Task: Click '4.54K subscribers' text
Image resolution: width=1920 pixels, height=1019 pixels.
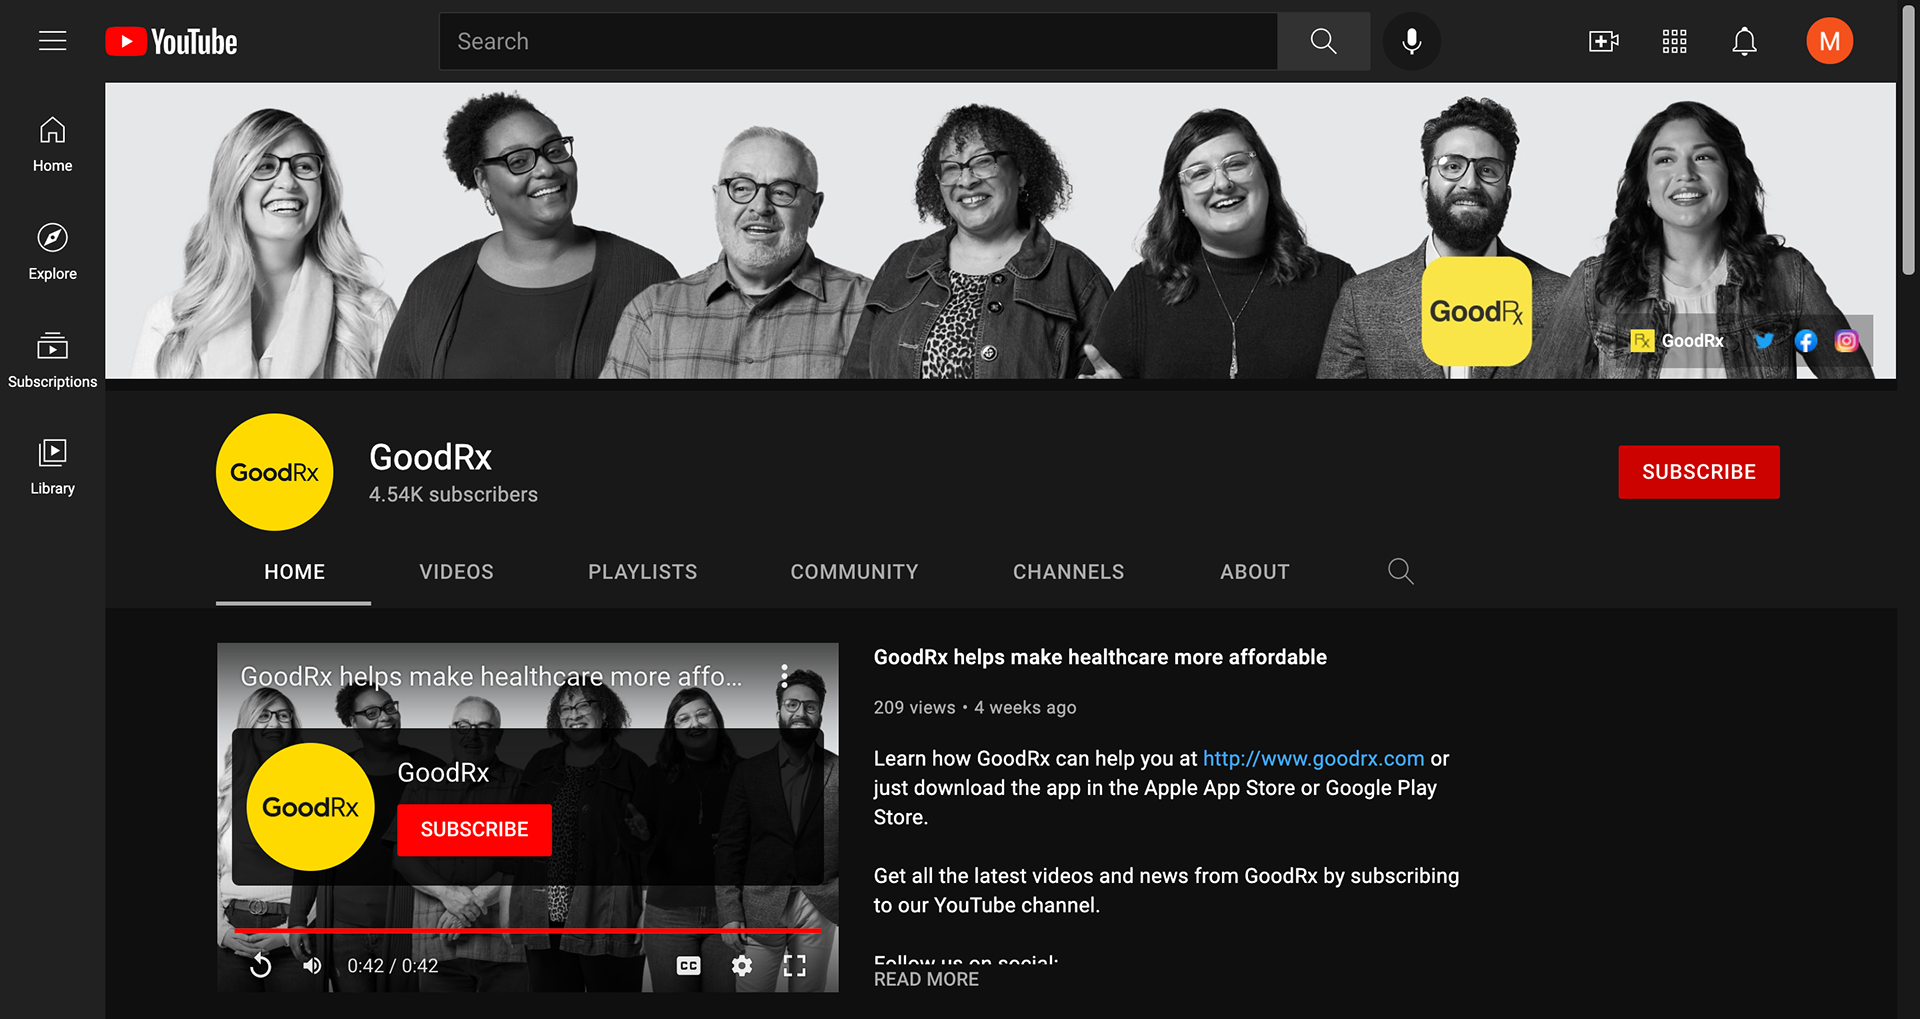Action: [453, 494]
